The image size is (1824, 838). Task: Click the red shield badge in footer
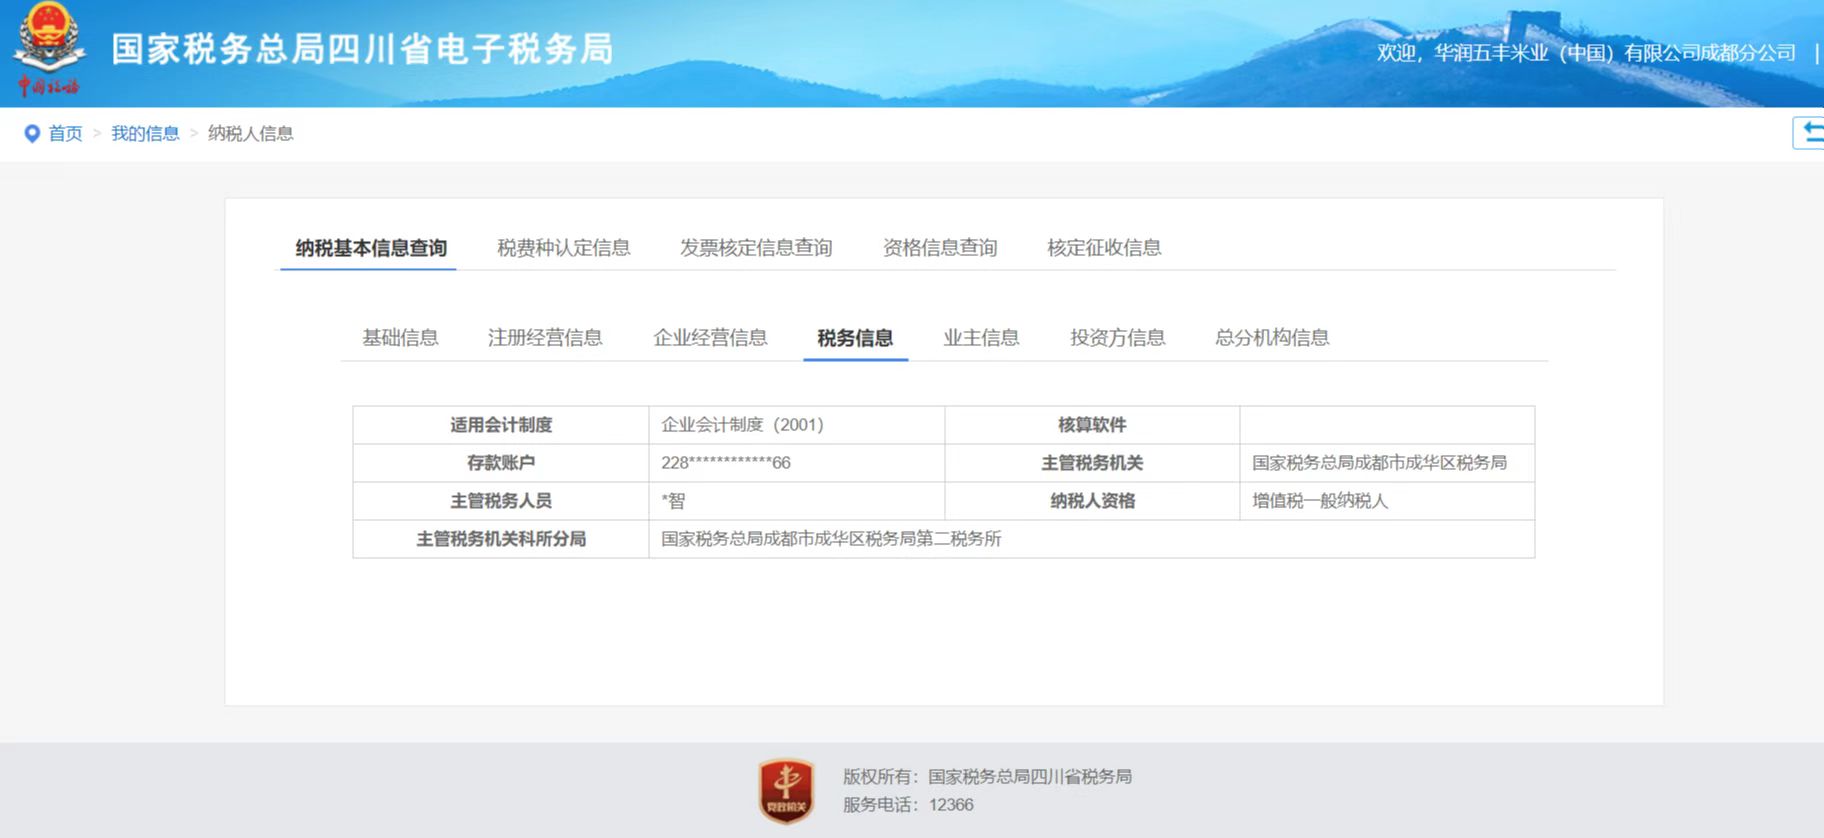click(x=786, y=790)
